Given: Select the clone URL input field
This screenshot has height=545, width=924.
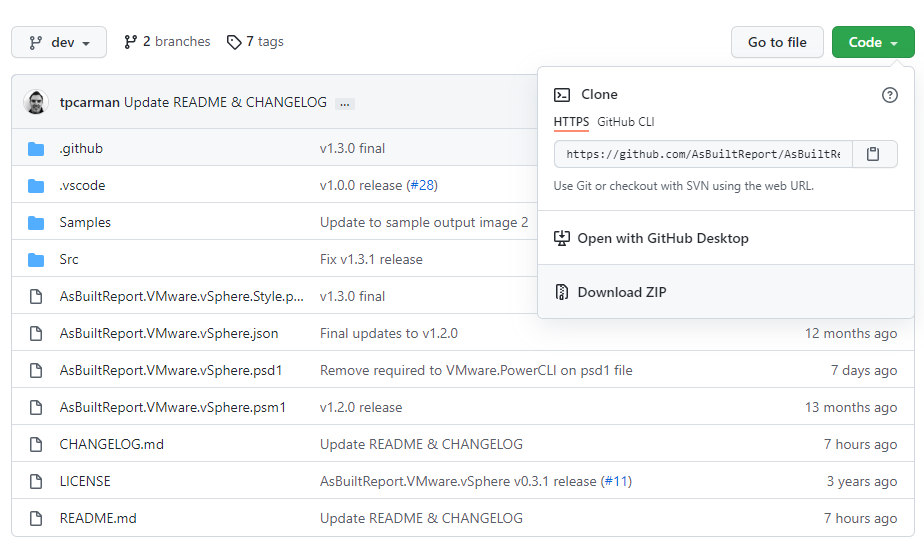Looking at the screenshot, I should pos(703,154).
